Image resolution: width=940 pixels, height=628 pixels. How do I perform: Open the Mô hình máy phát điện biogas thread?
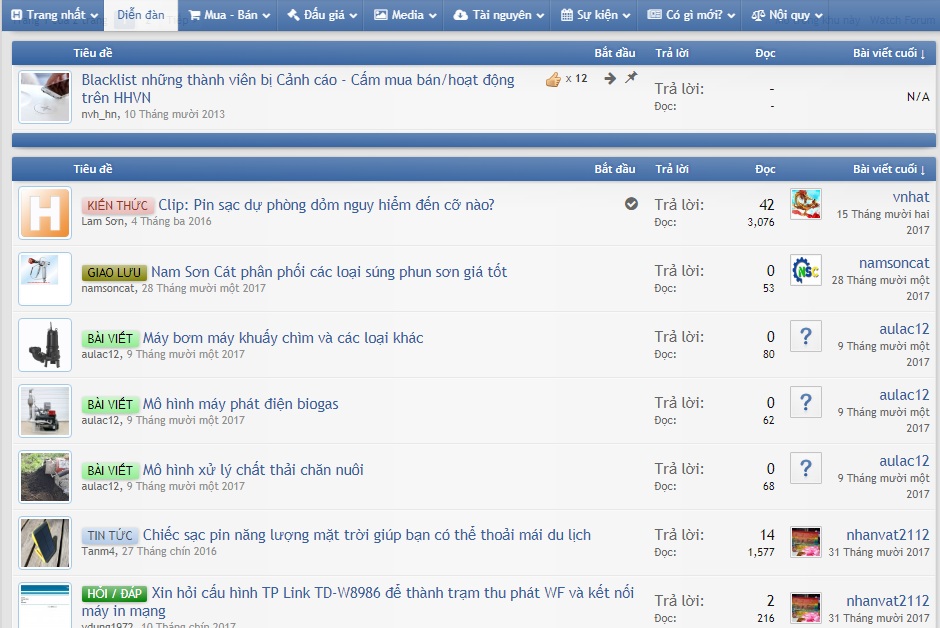(x=240, y=404)
